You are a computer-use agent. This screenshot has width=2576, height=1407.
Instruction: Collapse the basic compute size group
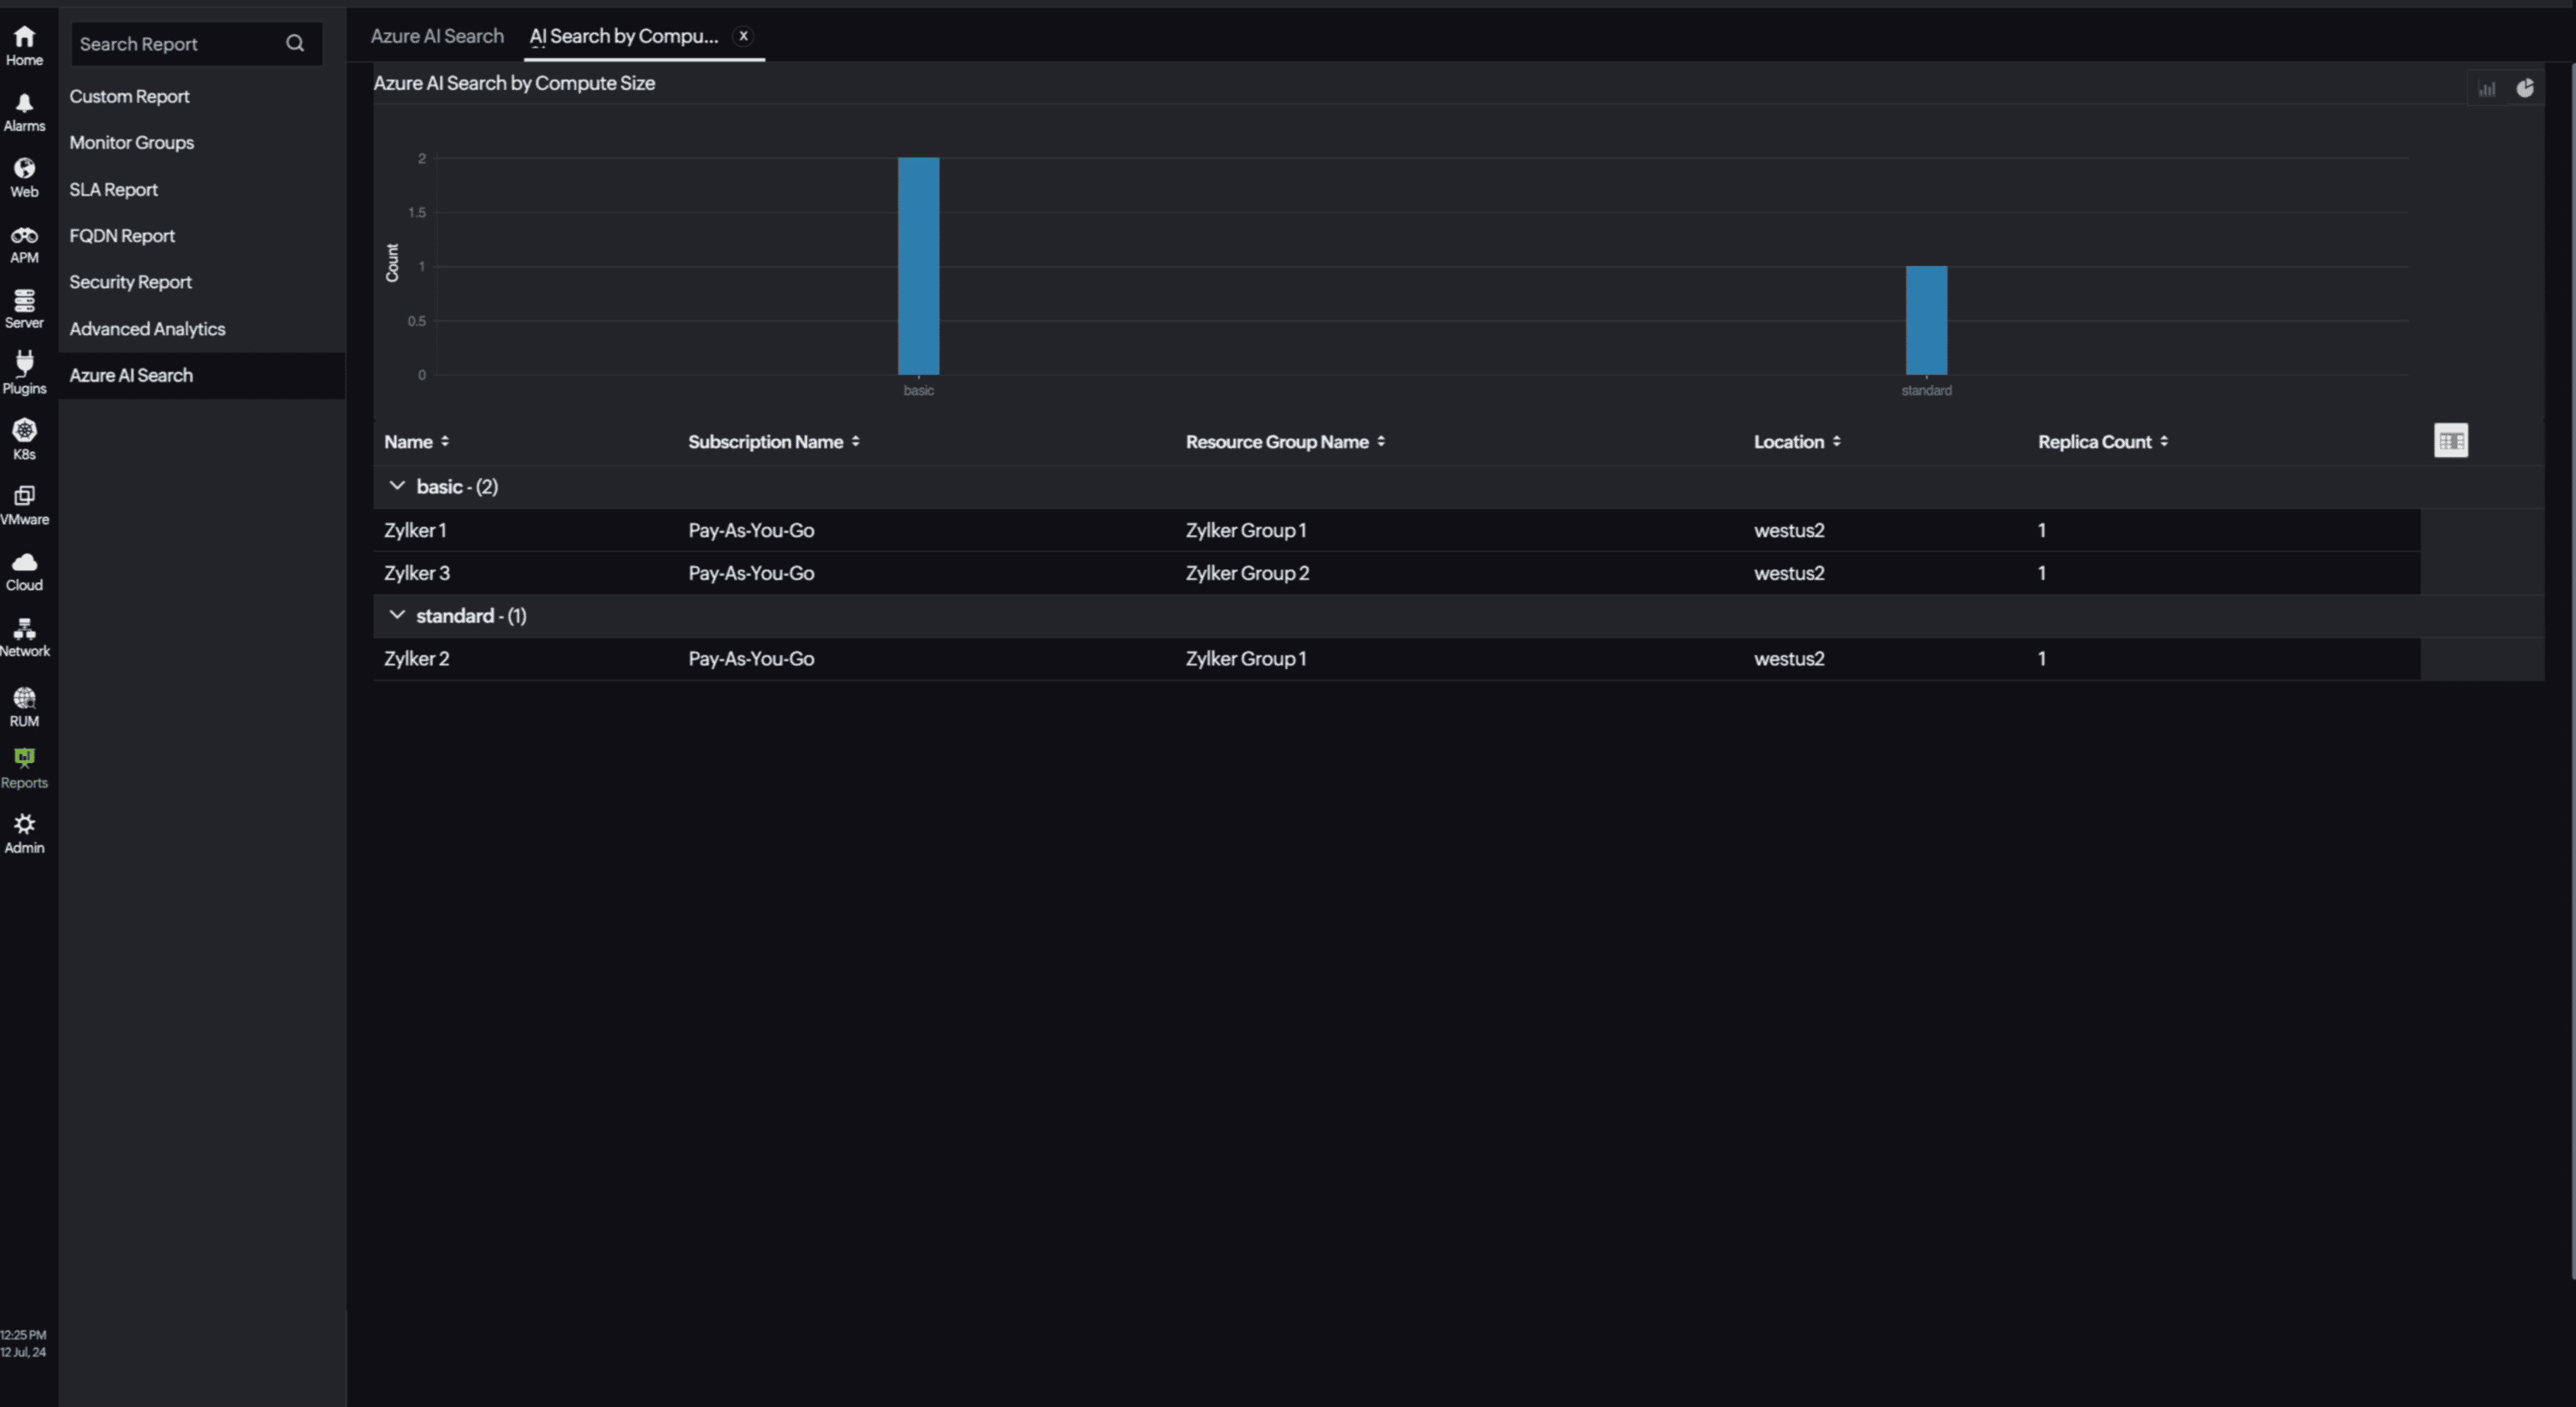point(397,486)
